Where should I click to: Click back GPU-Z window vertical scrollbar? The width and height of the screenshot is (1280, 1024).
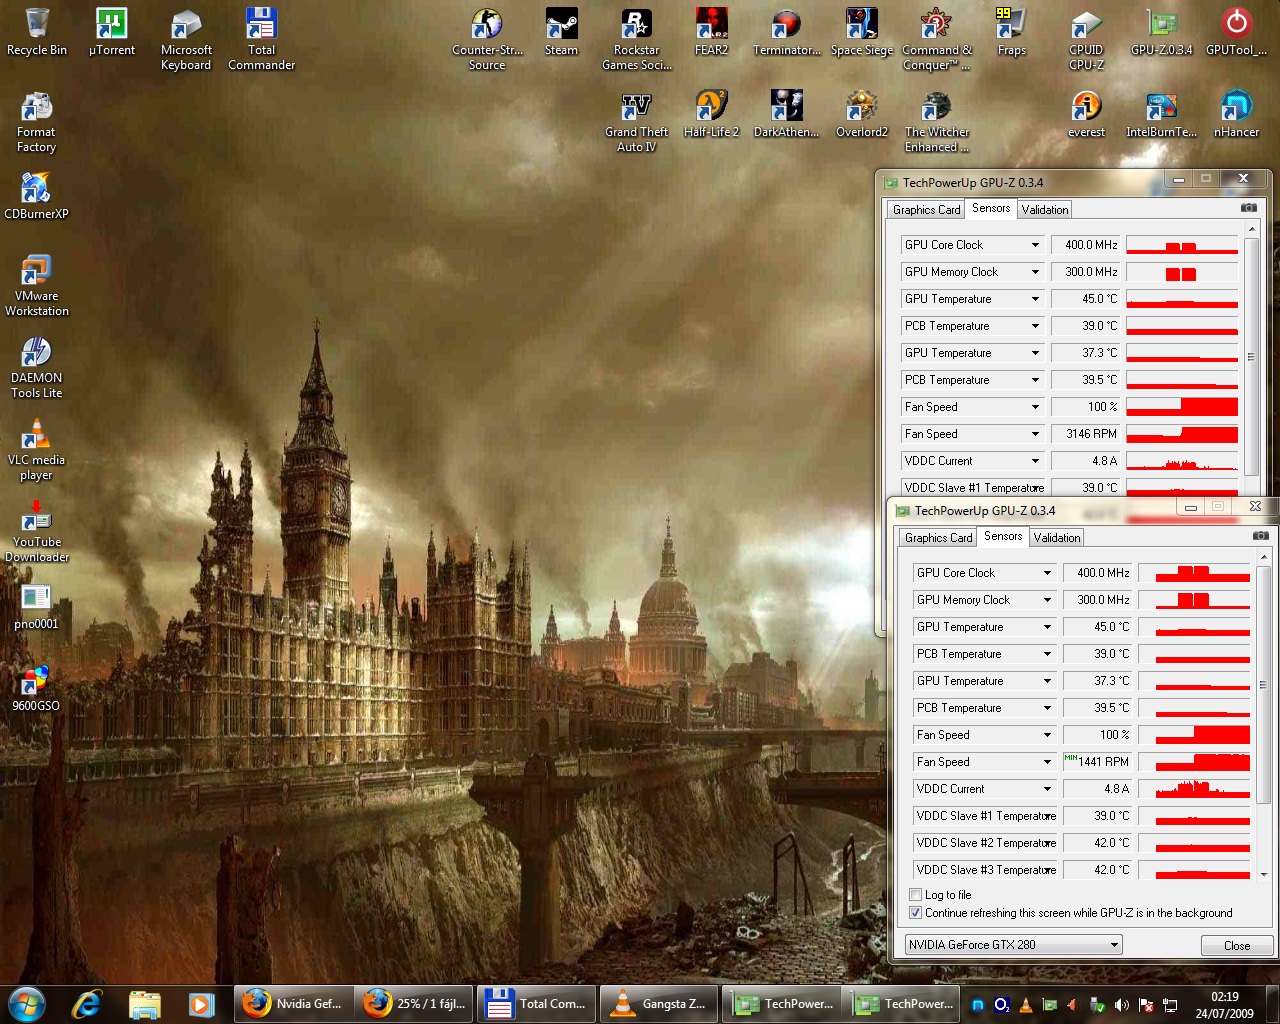[1251, 357]
